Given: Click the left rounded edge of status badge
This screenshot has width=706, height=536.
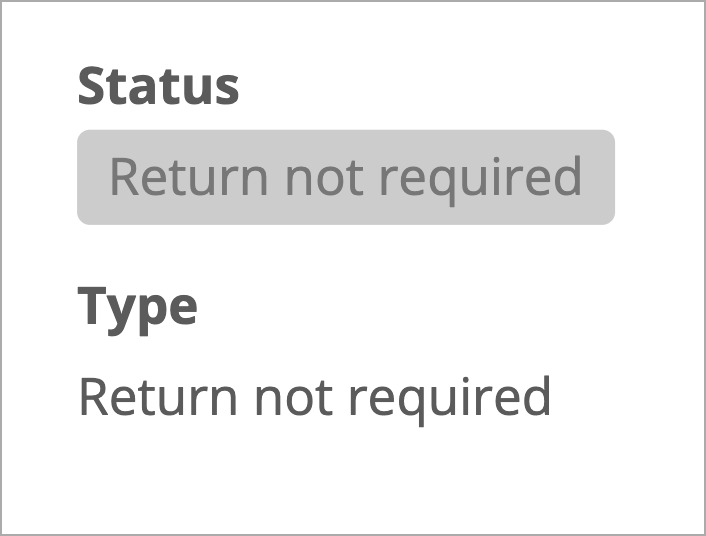Looking at the screenshot, I should pos(83,177).
